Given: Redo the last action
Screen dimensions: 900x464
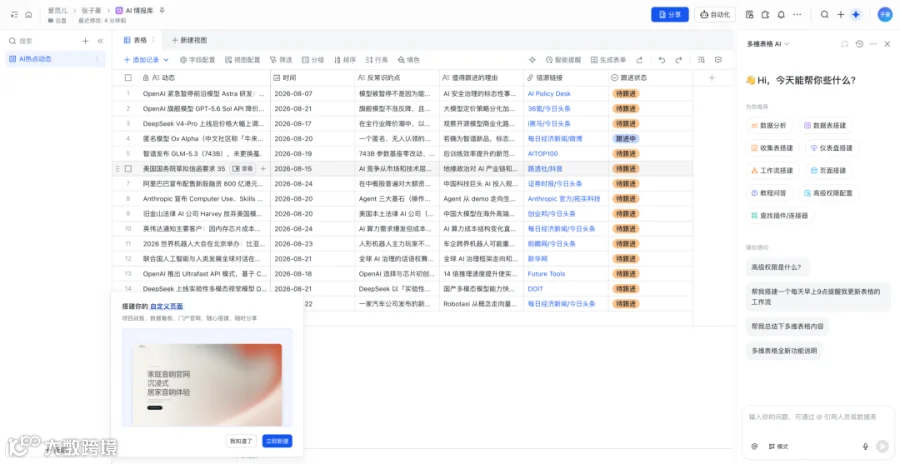Looking at the screenshot, I should point(678,60).
